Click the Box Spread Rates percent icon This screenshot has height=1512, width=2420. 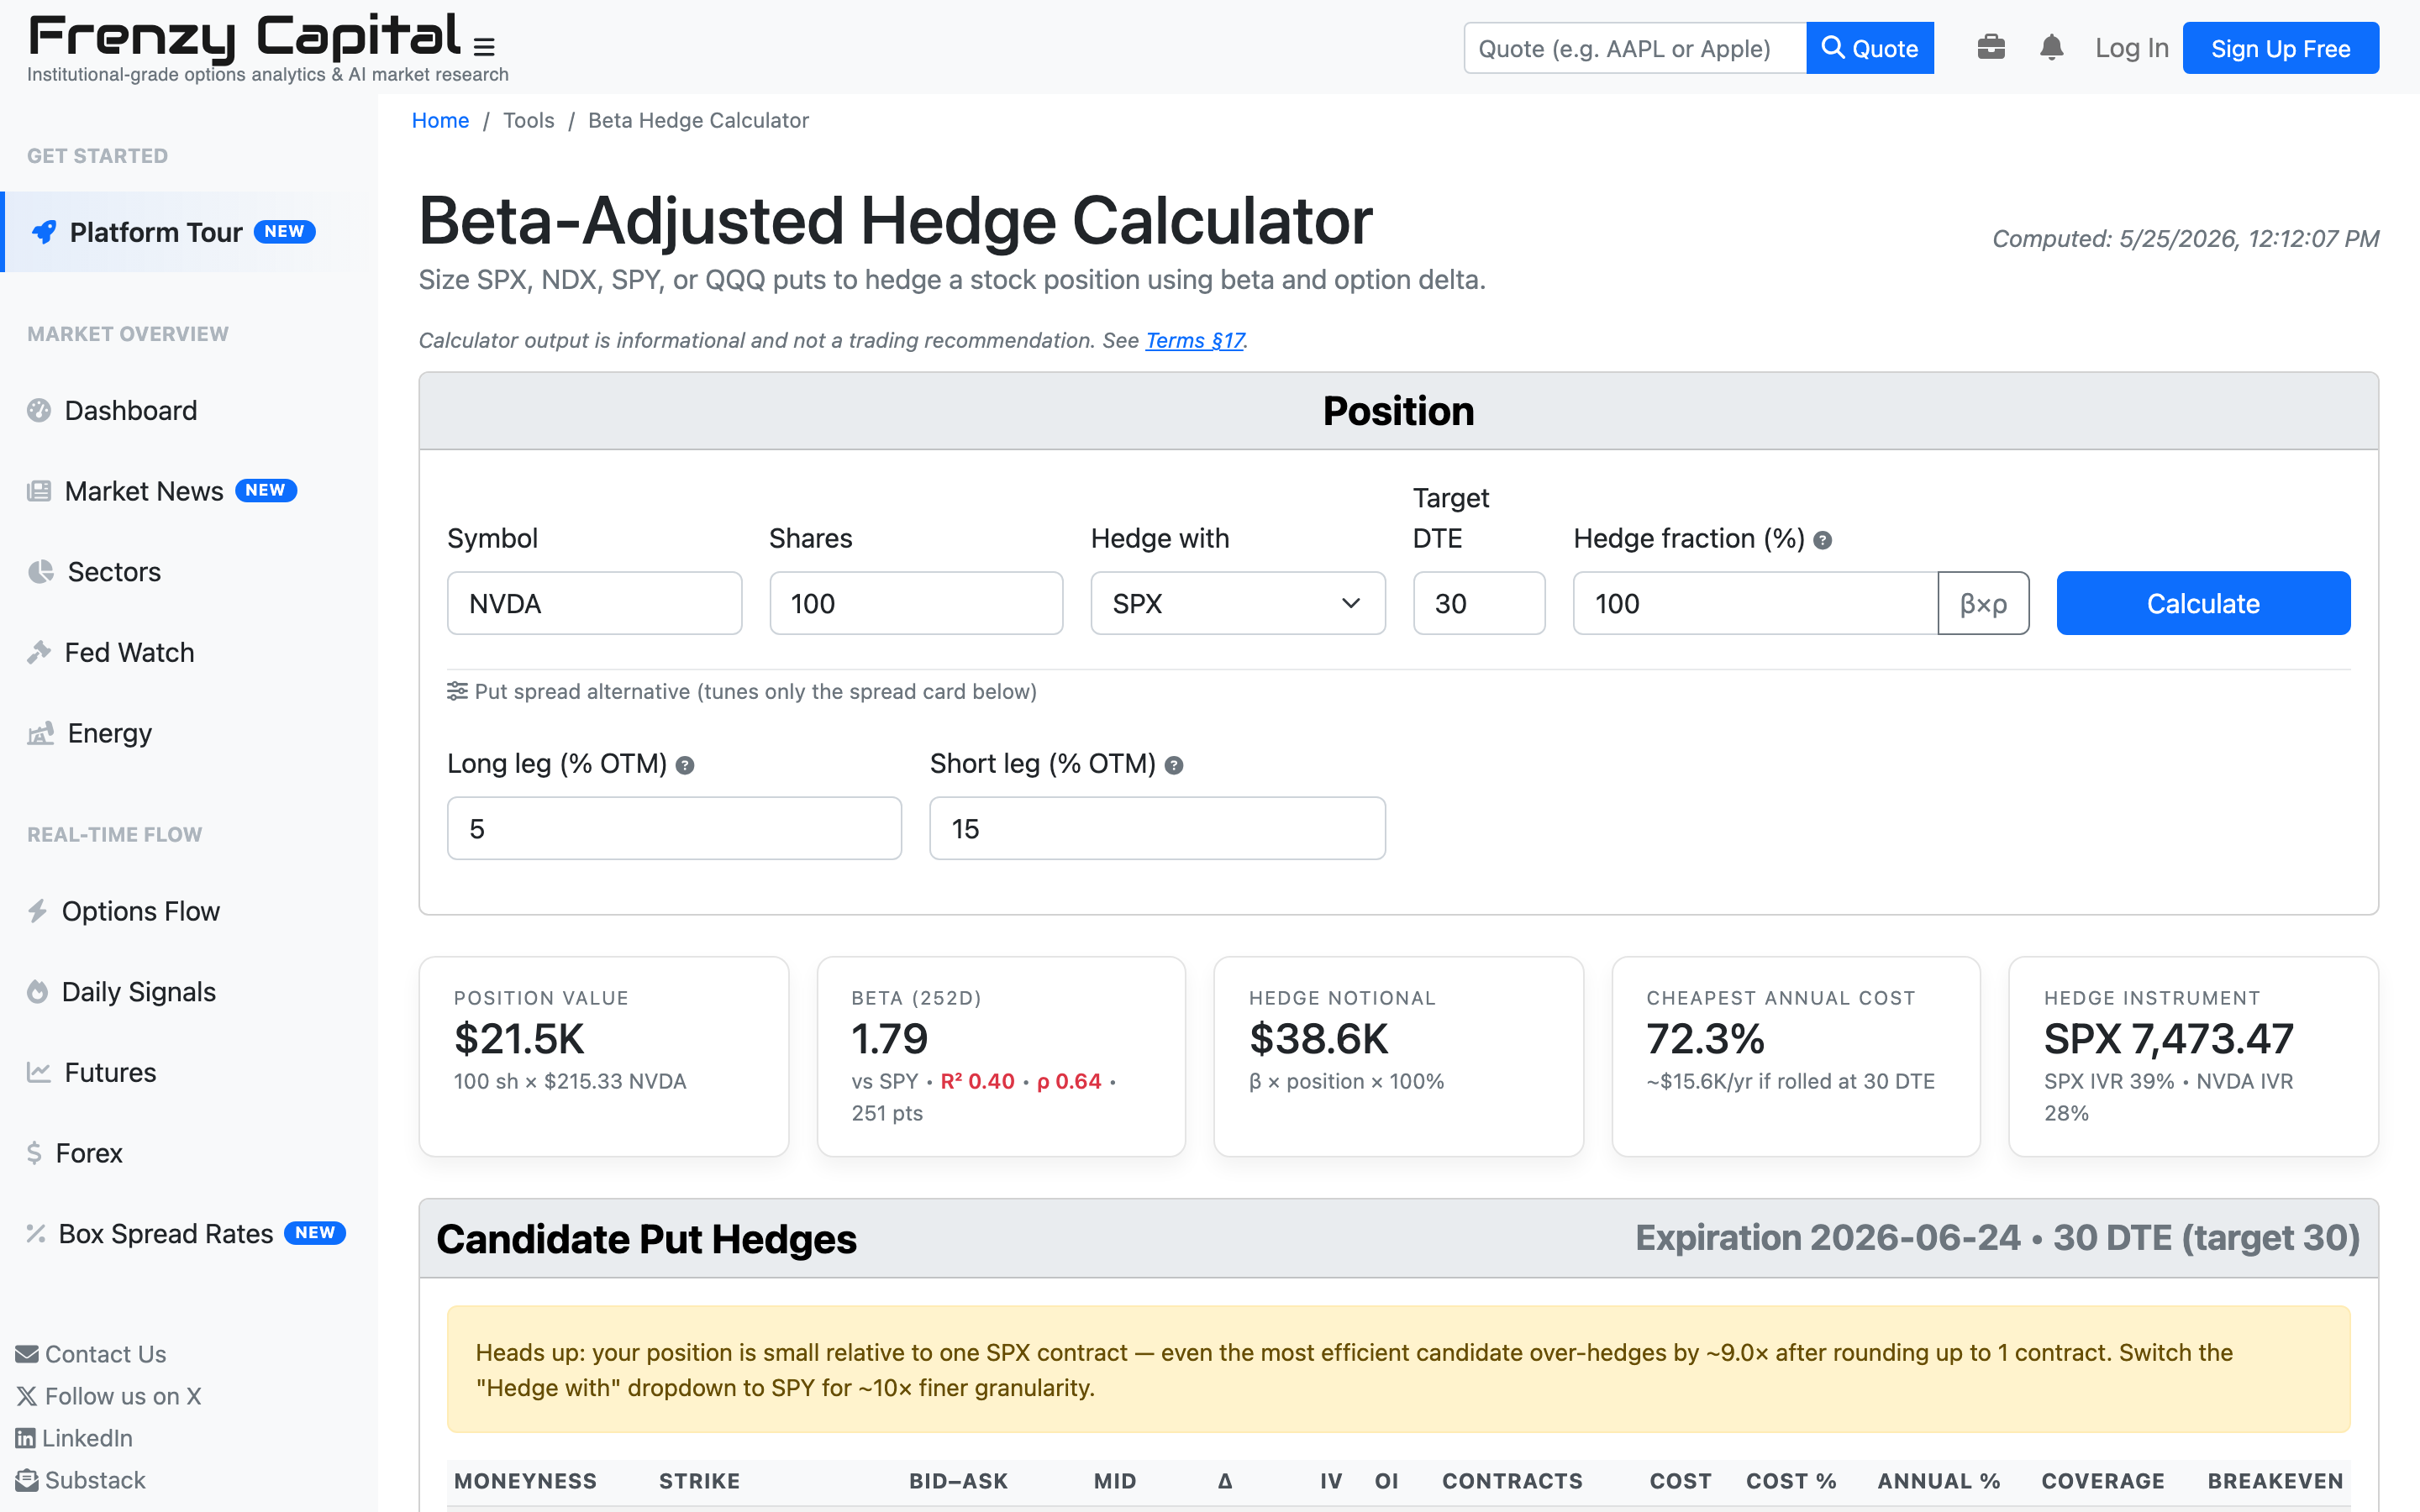click(36, 1234)
